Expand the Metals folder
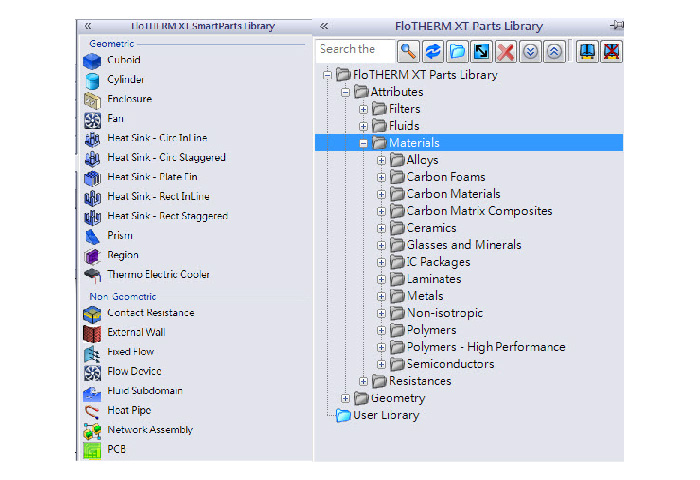 [381, 296]
